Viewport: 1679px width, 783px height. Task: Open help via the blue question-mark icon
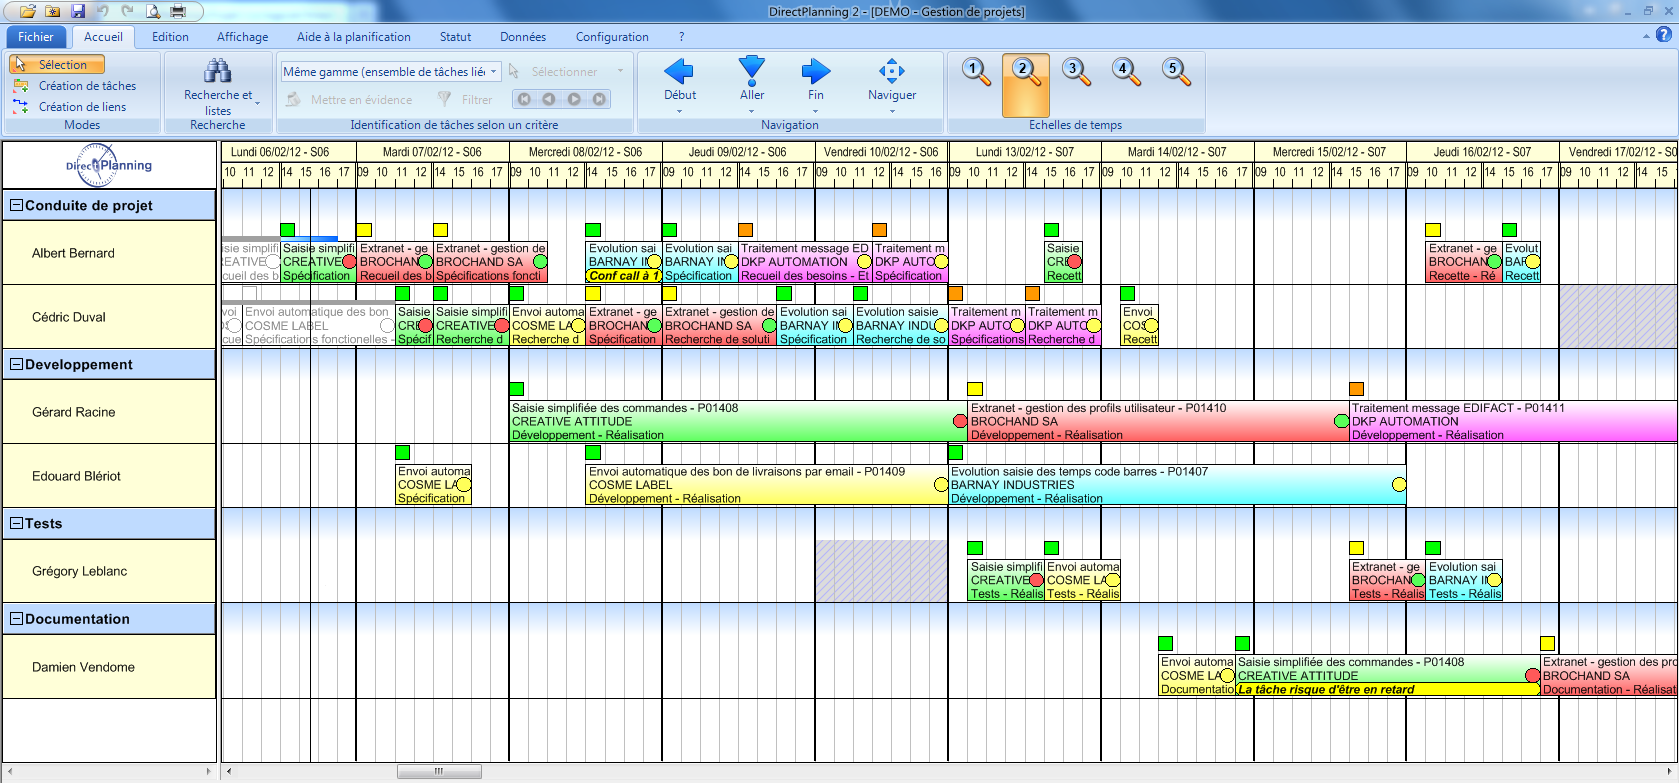pos(1664,35)
